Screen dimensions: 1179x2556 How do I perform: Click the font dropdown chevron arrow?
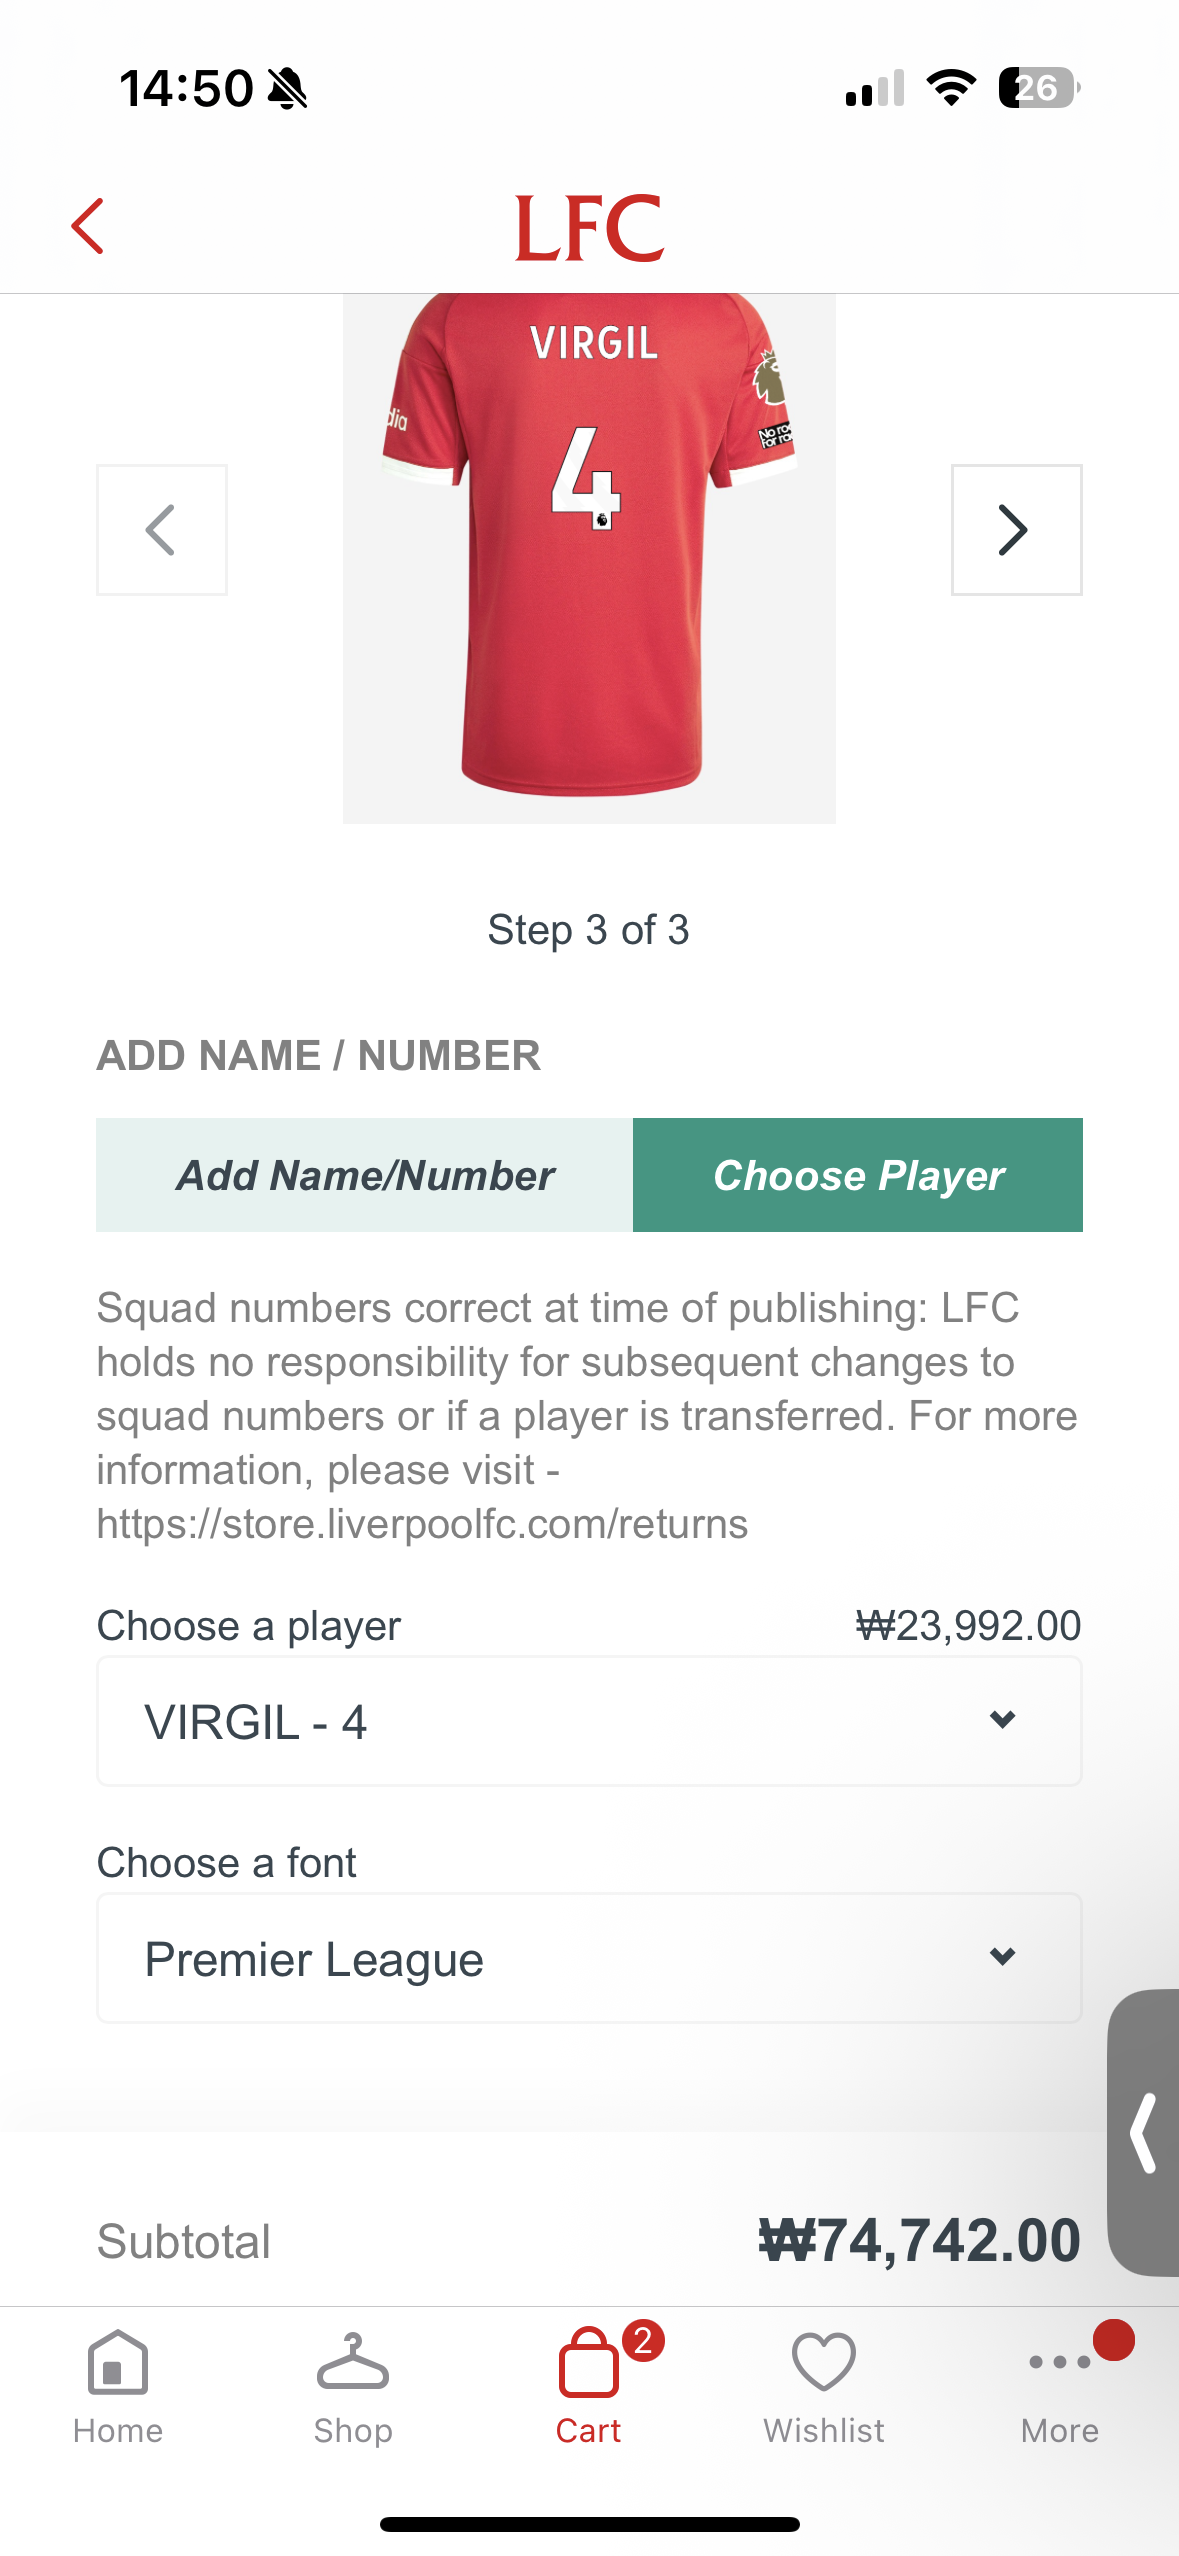click(1002, 1957)
